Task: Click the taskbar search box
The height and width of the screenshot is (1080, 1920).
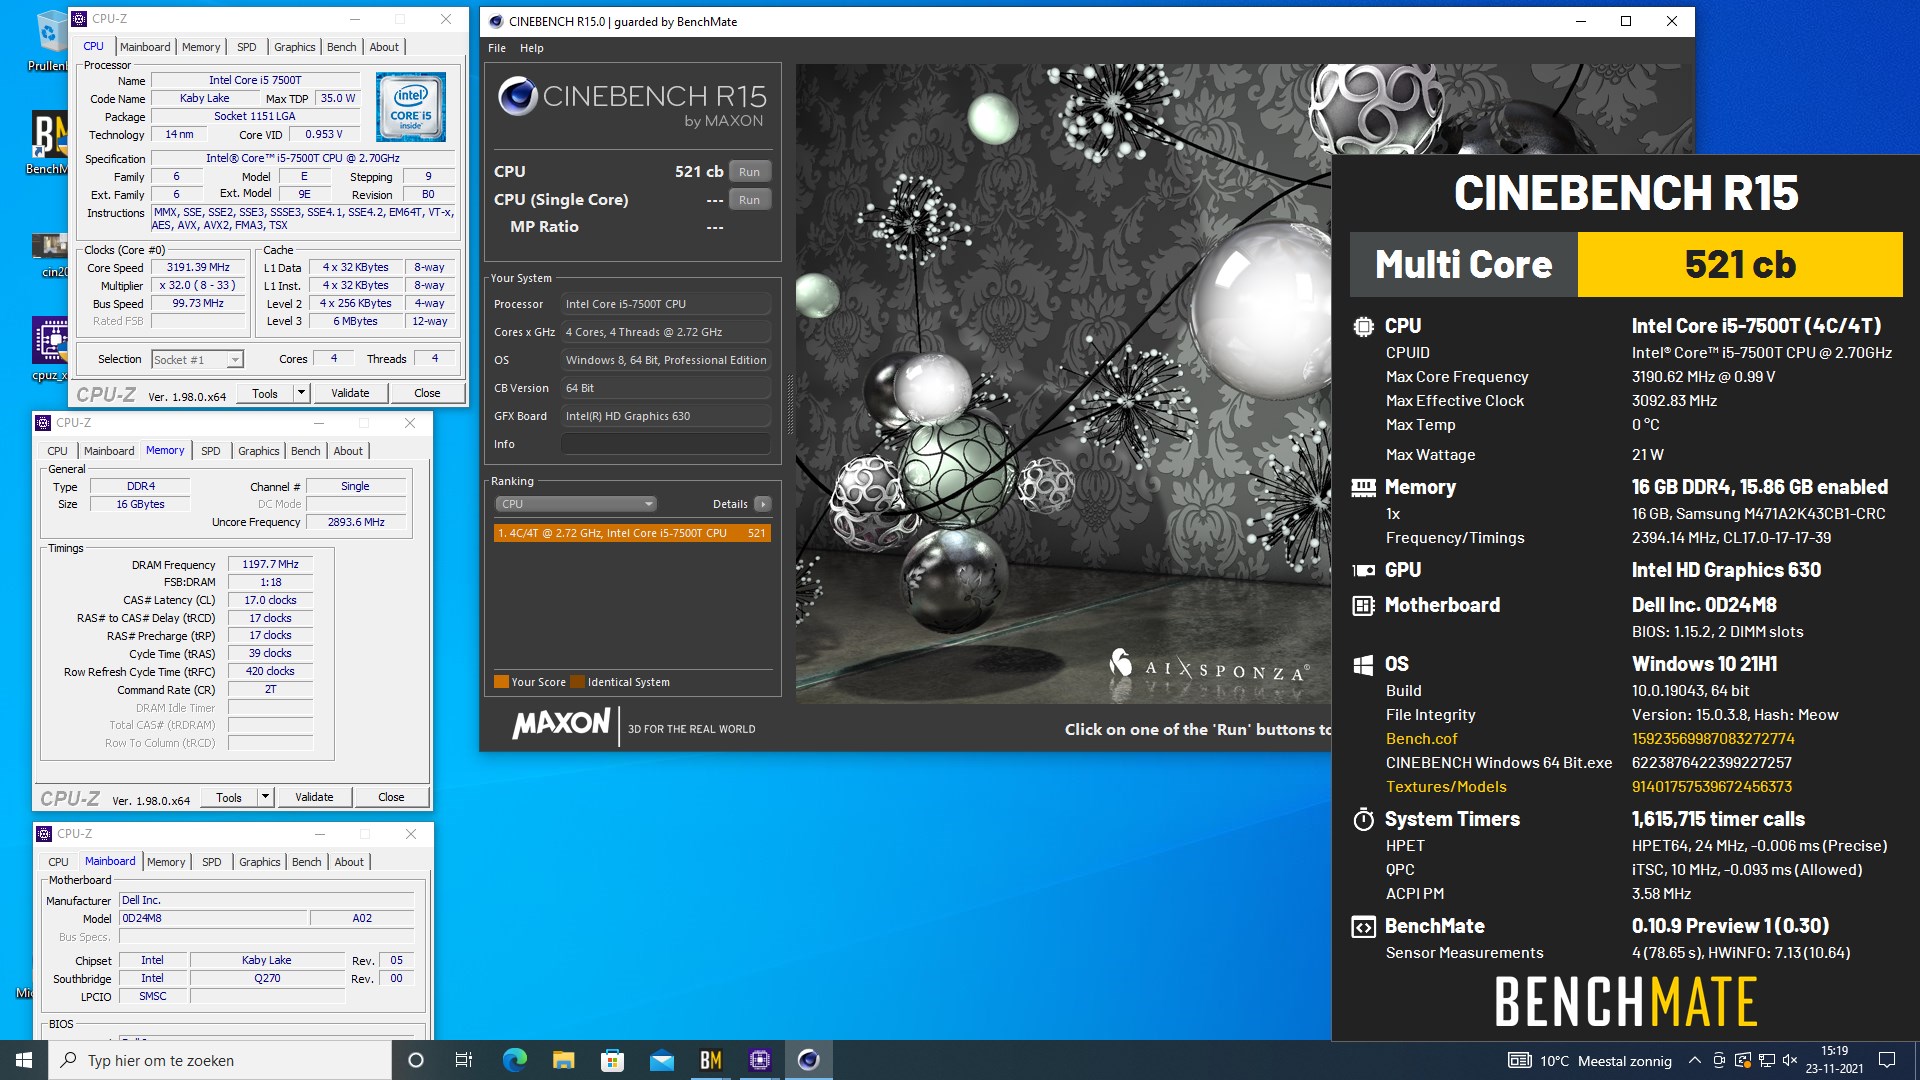Action: coord(220,1060)
